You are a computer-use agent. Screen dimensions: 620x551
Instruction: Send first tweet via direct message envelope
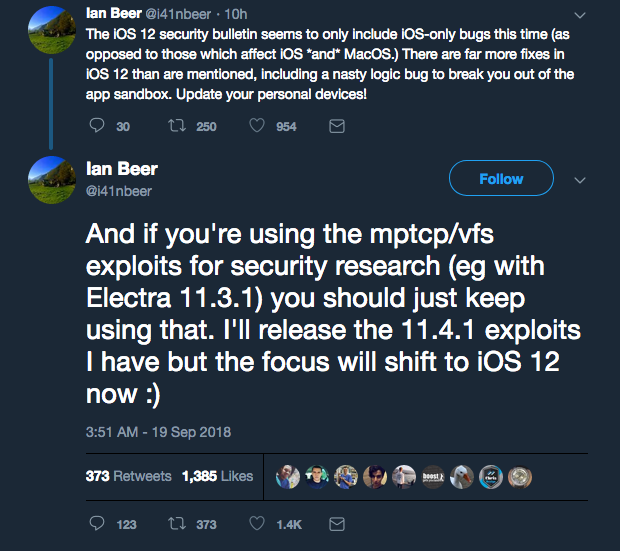point(337,126)
